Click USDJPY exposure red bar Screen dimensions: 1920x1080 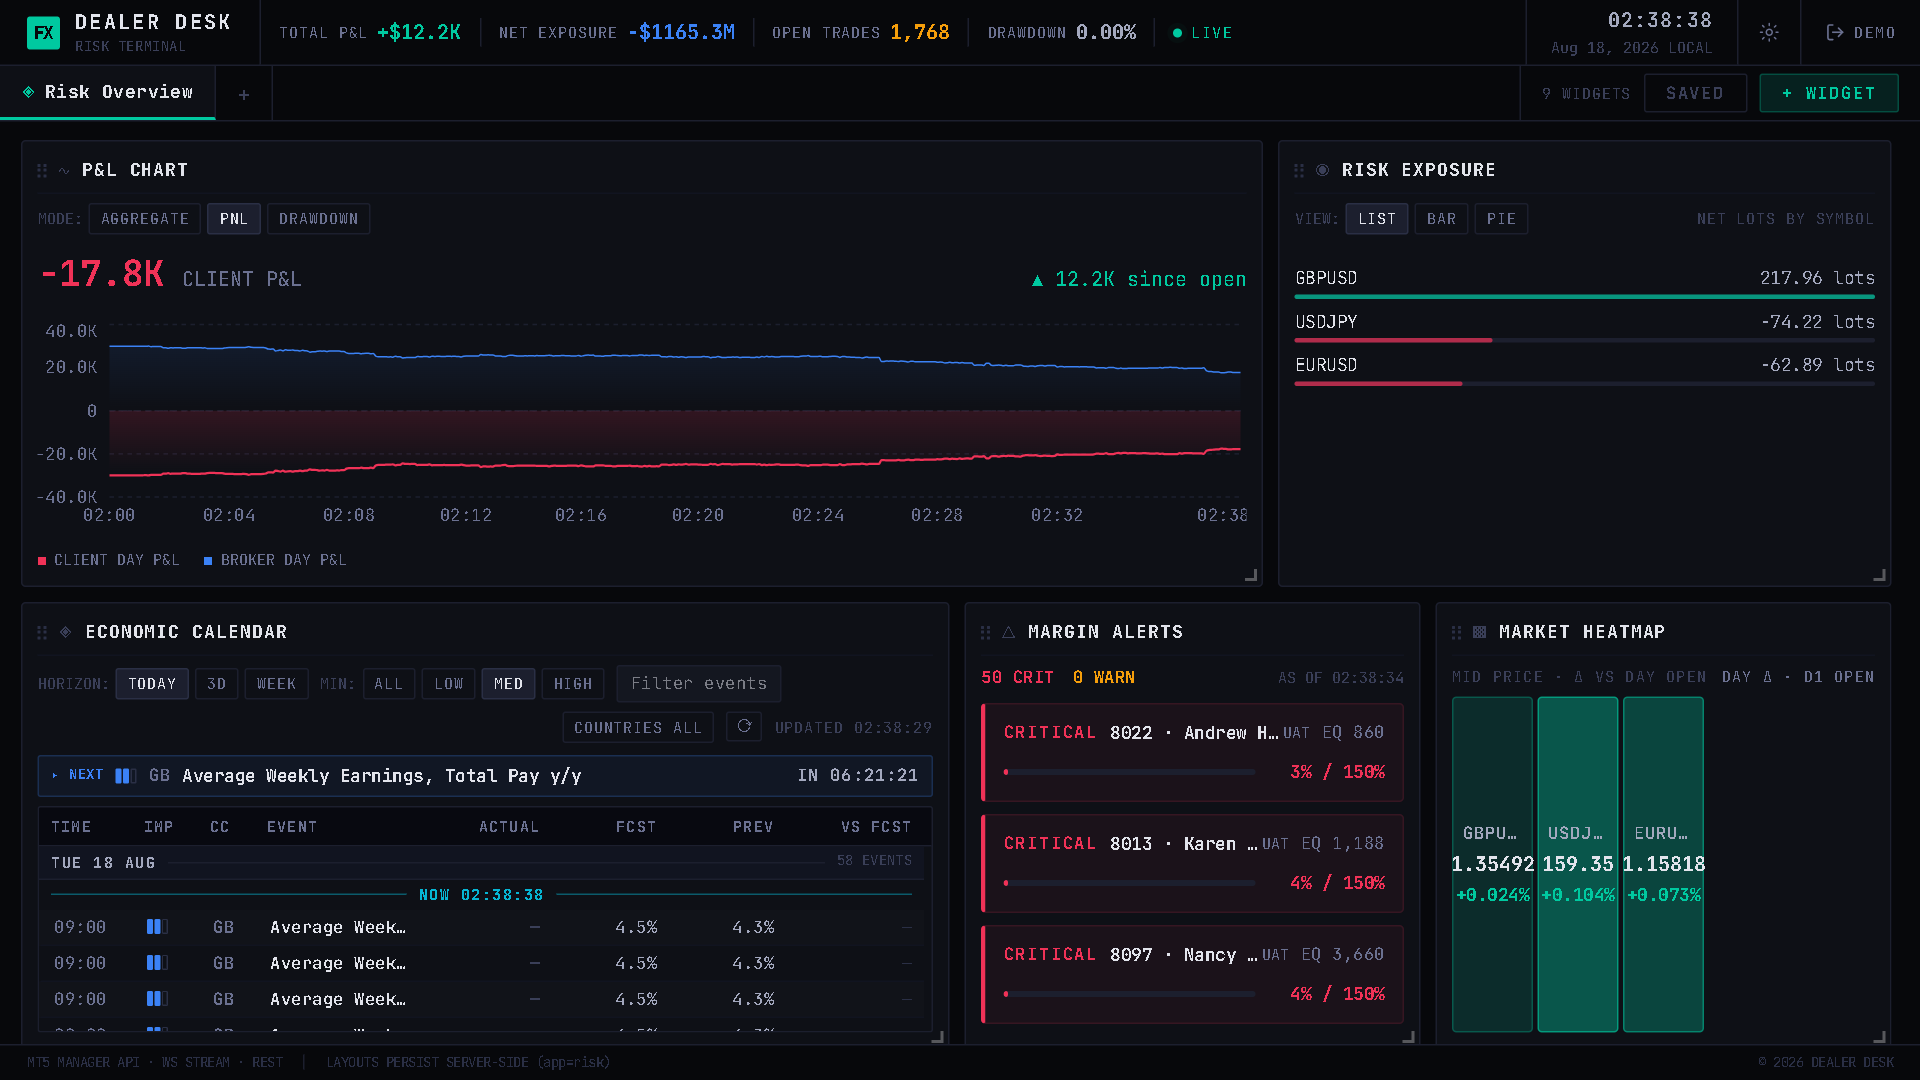[x=1393, y=340]
